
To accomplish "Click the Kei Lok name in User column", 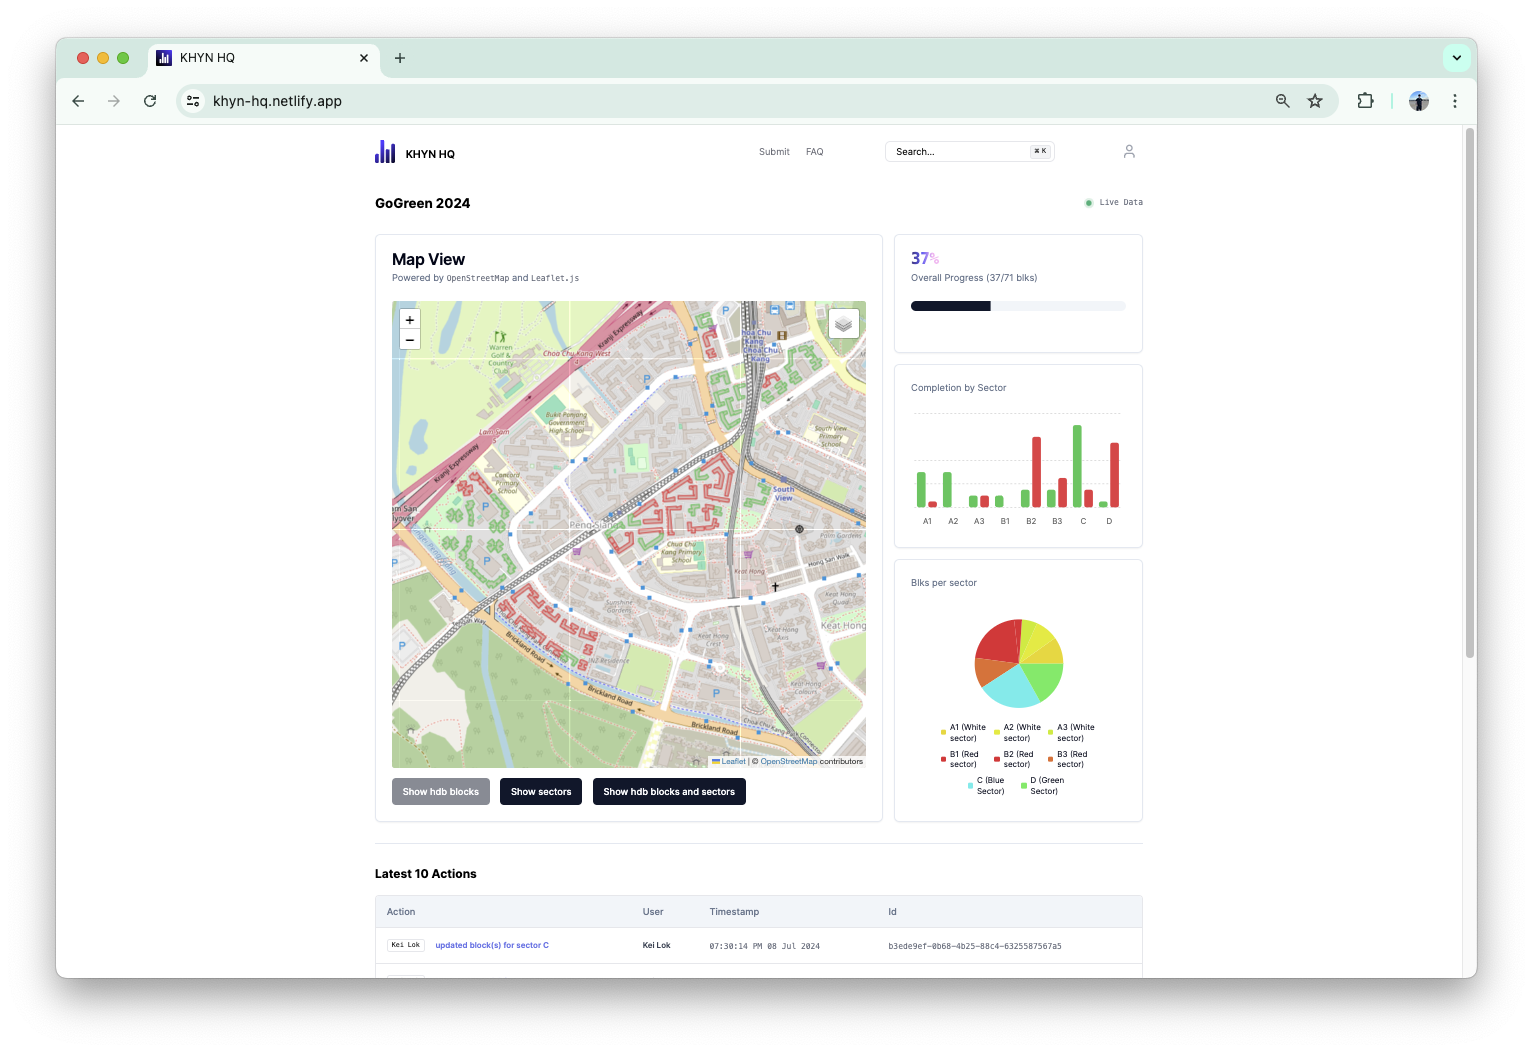I will 656,945.
